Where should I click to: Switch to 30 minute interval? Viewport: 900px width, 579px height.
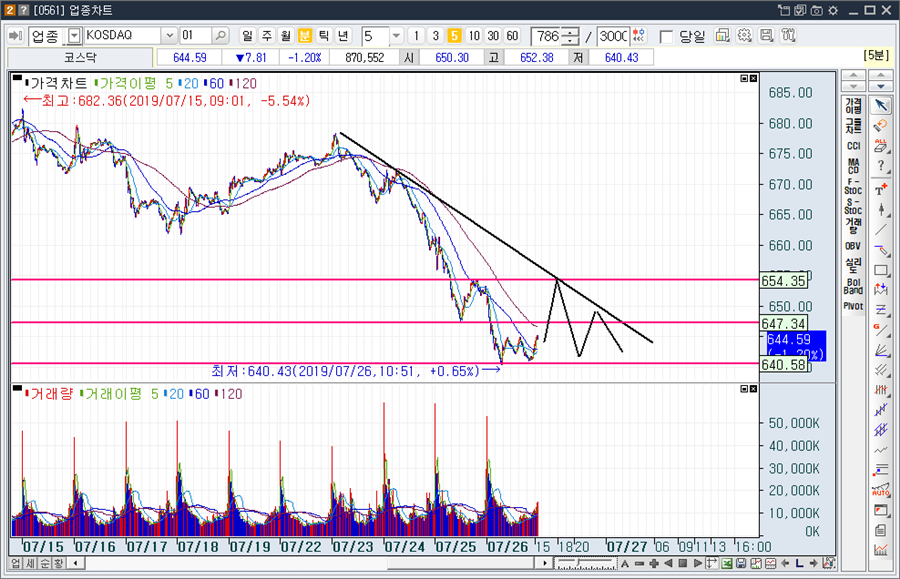[x=493, y=36]
